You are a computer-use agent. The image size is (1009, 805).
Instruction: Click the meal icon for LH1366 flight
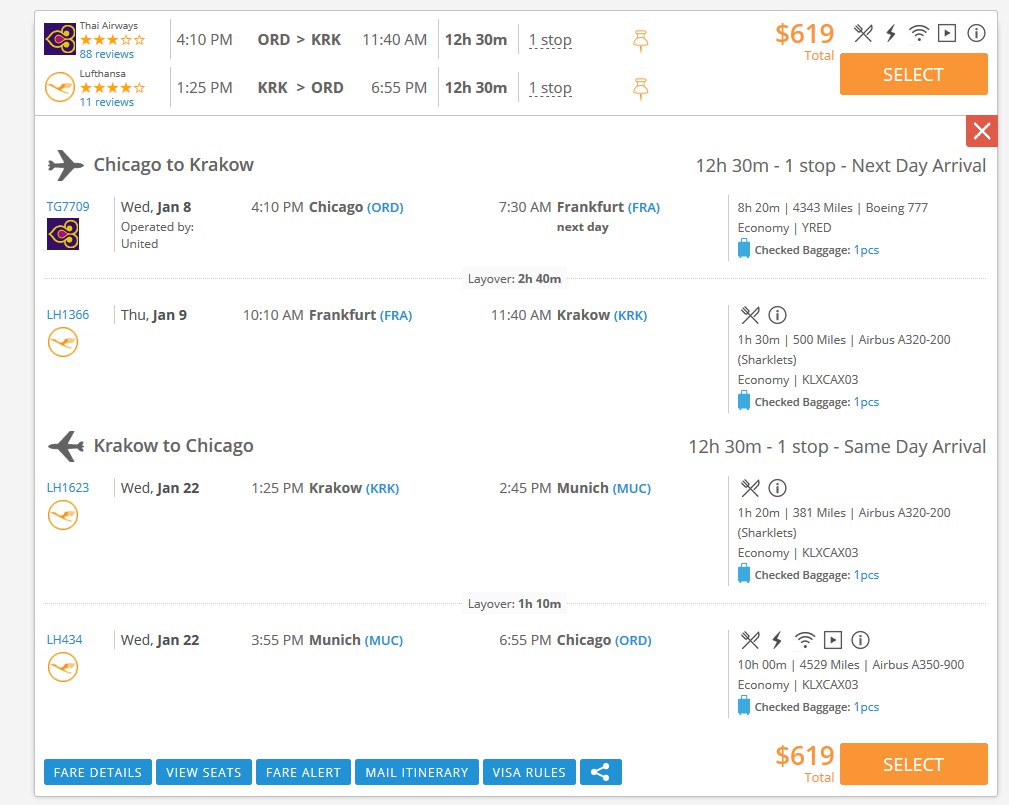[750, 315]
